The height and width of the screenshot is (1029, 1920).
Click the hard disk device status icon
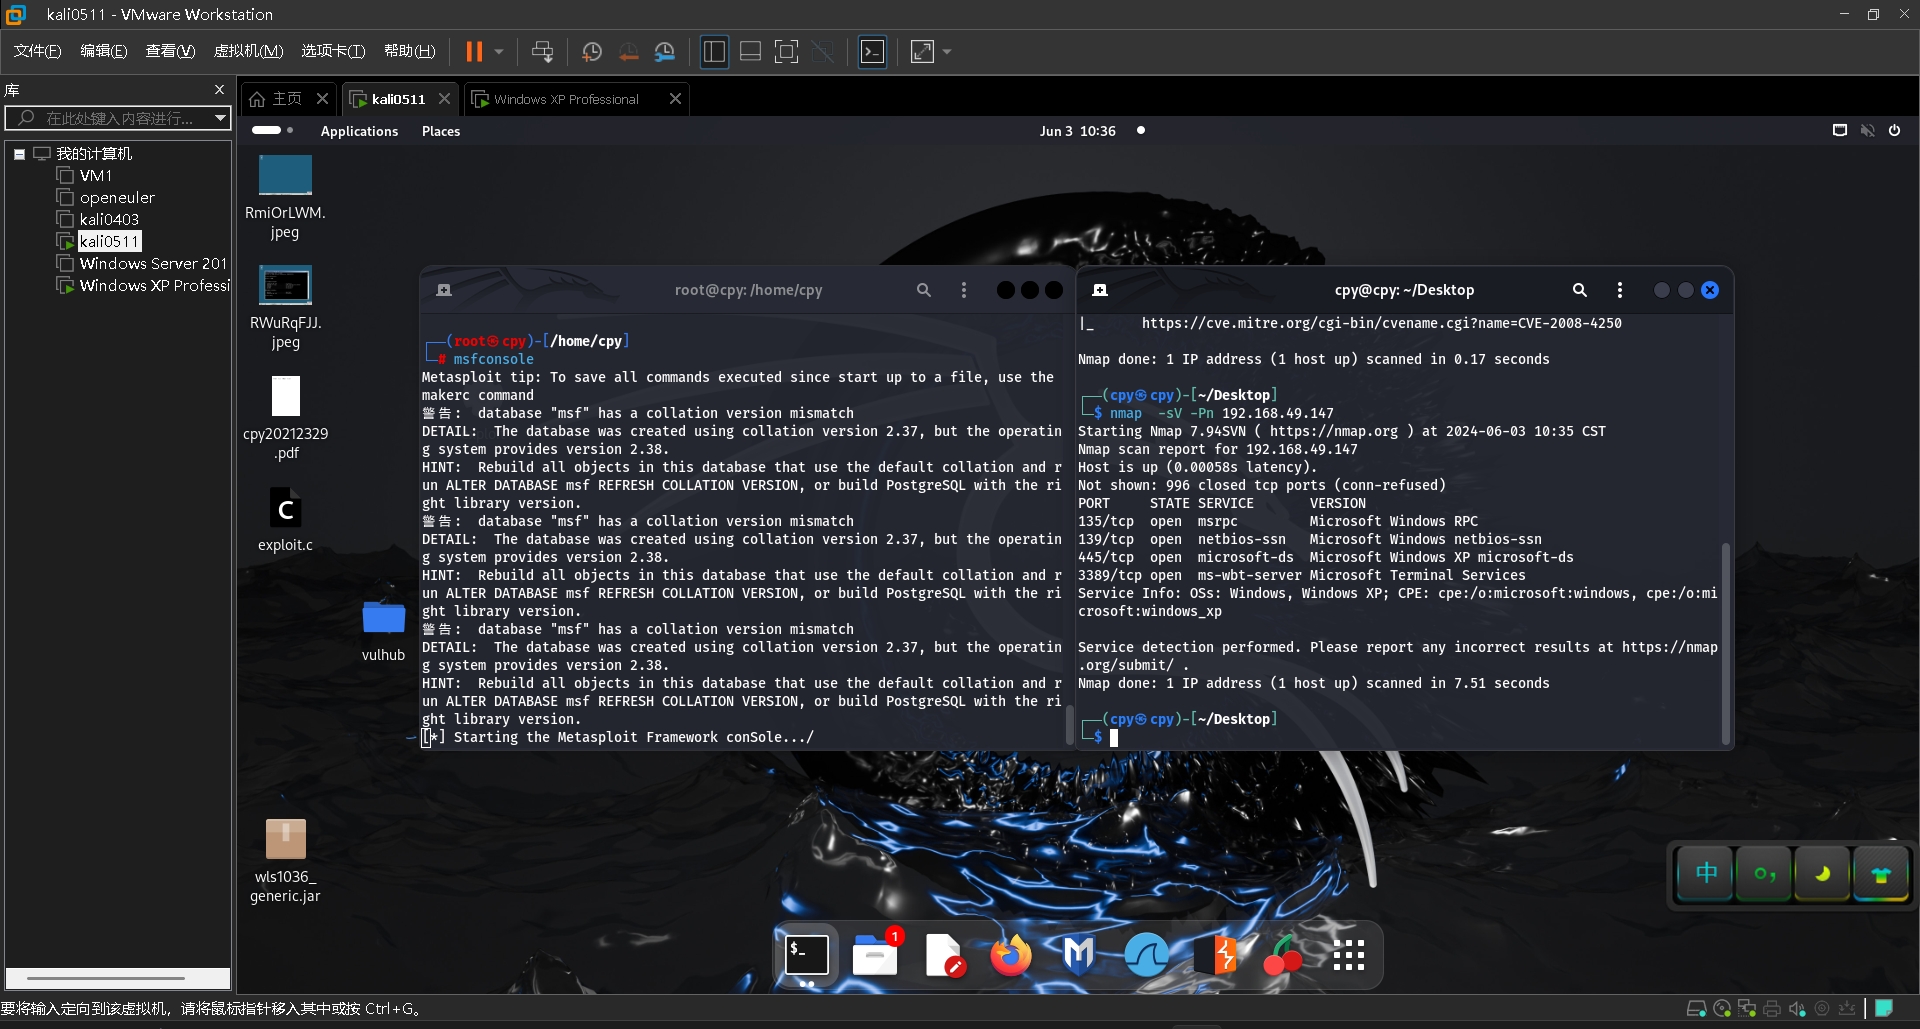(x=1696, y=1009)
